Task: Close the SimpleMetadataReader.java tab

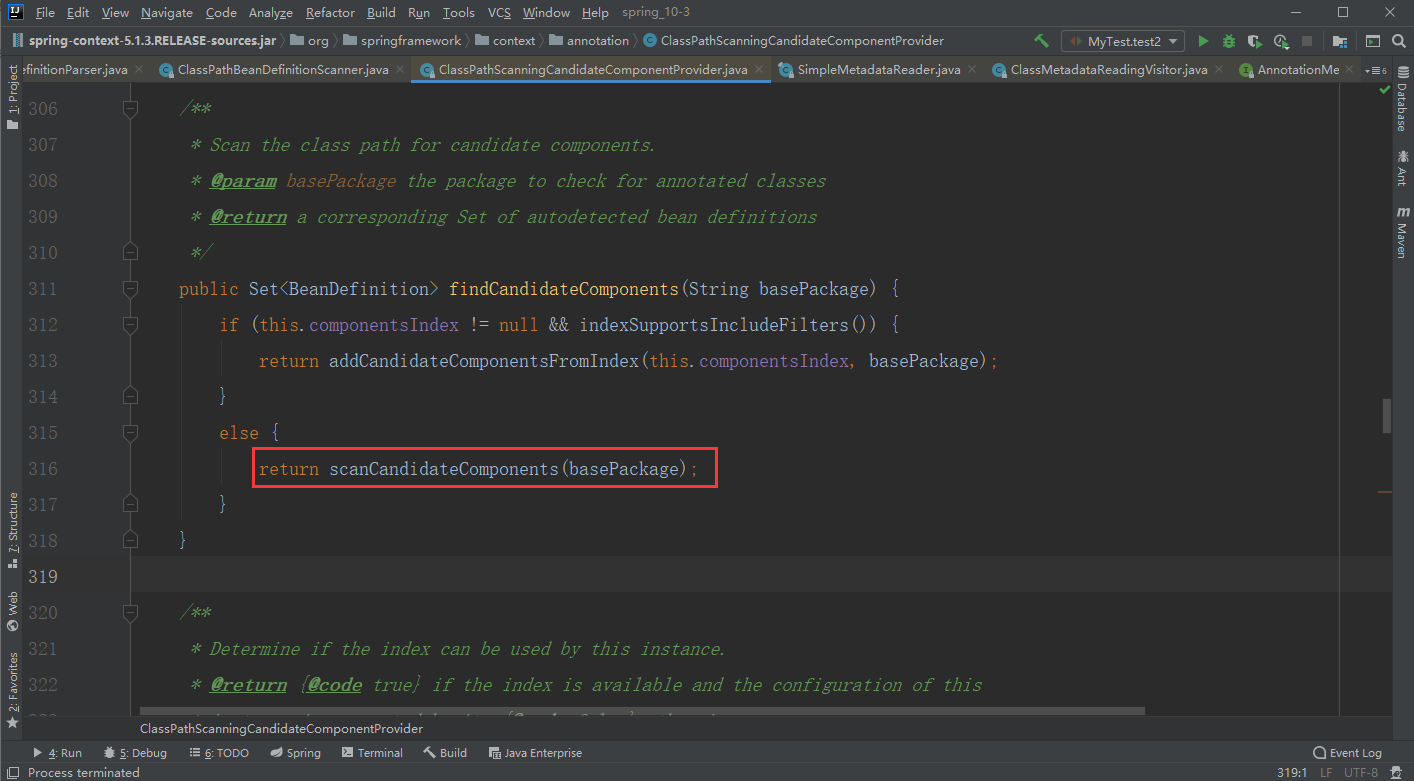Action: 972,70
